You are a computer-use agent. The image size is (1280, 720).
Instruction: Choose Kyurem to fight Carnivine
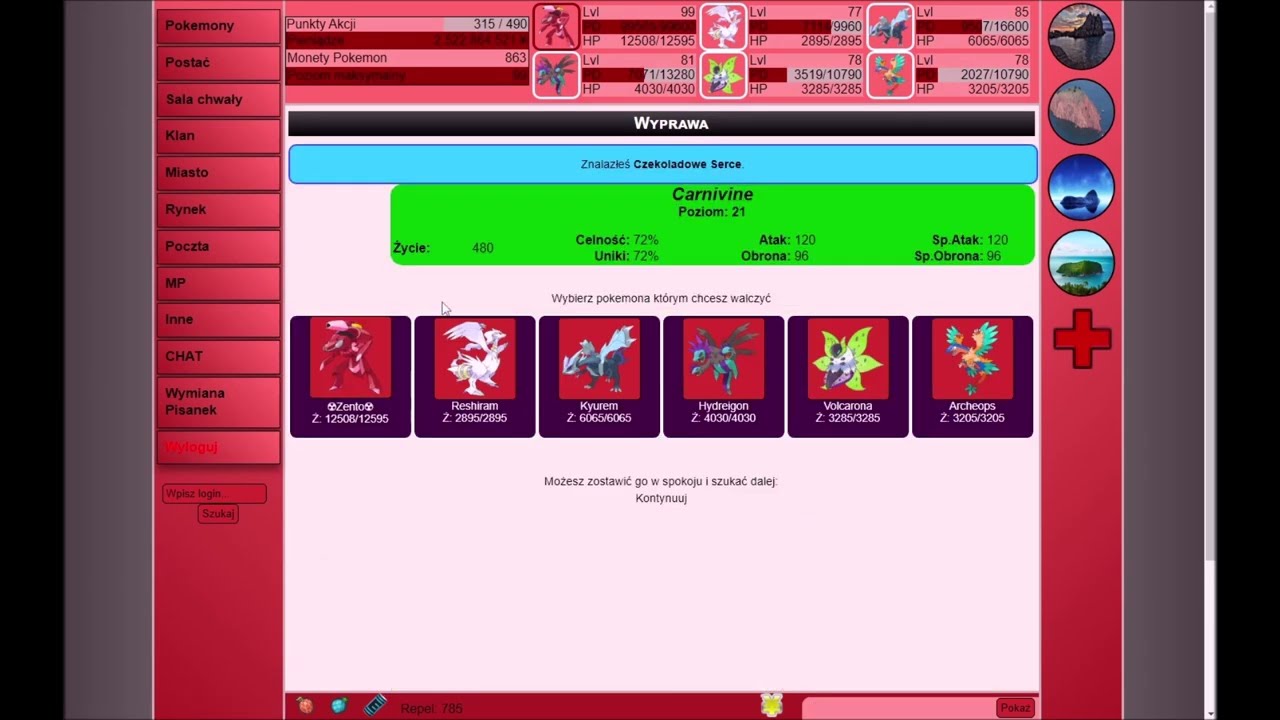tap(599, 376)
